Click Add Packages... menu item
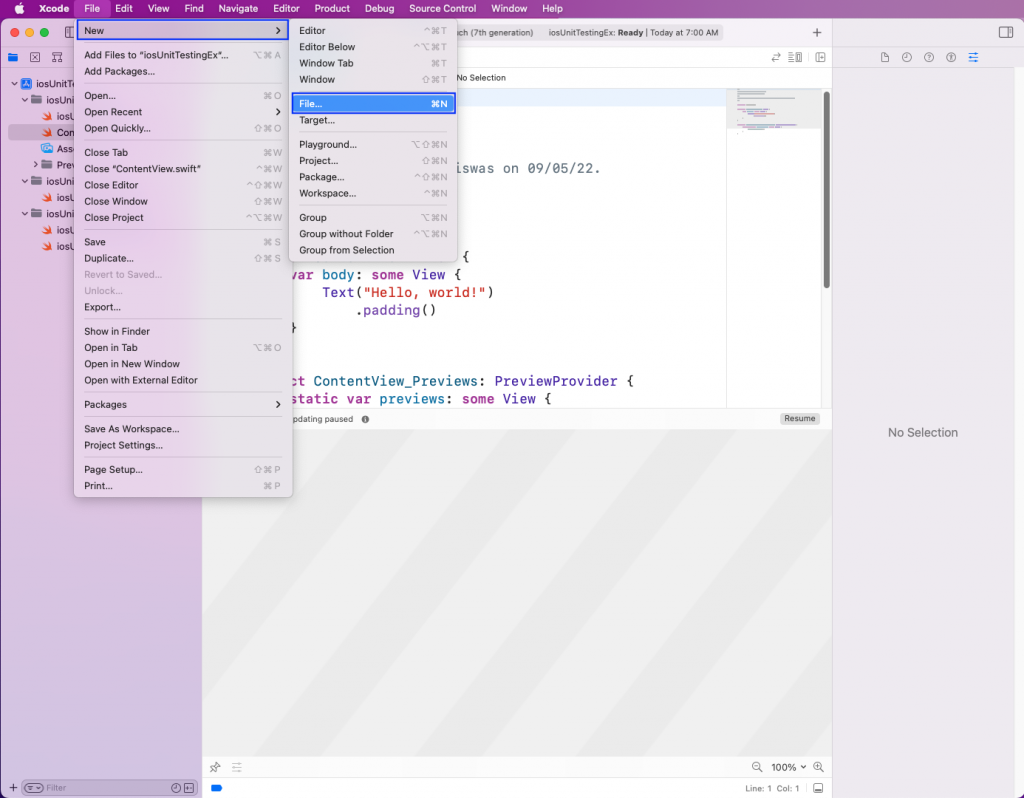The width and height of the screenshot is (1024, 798). coord(182,71)
